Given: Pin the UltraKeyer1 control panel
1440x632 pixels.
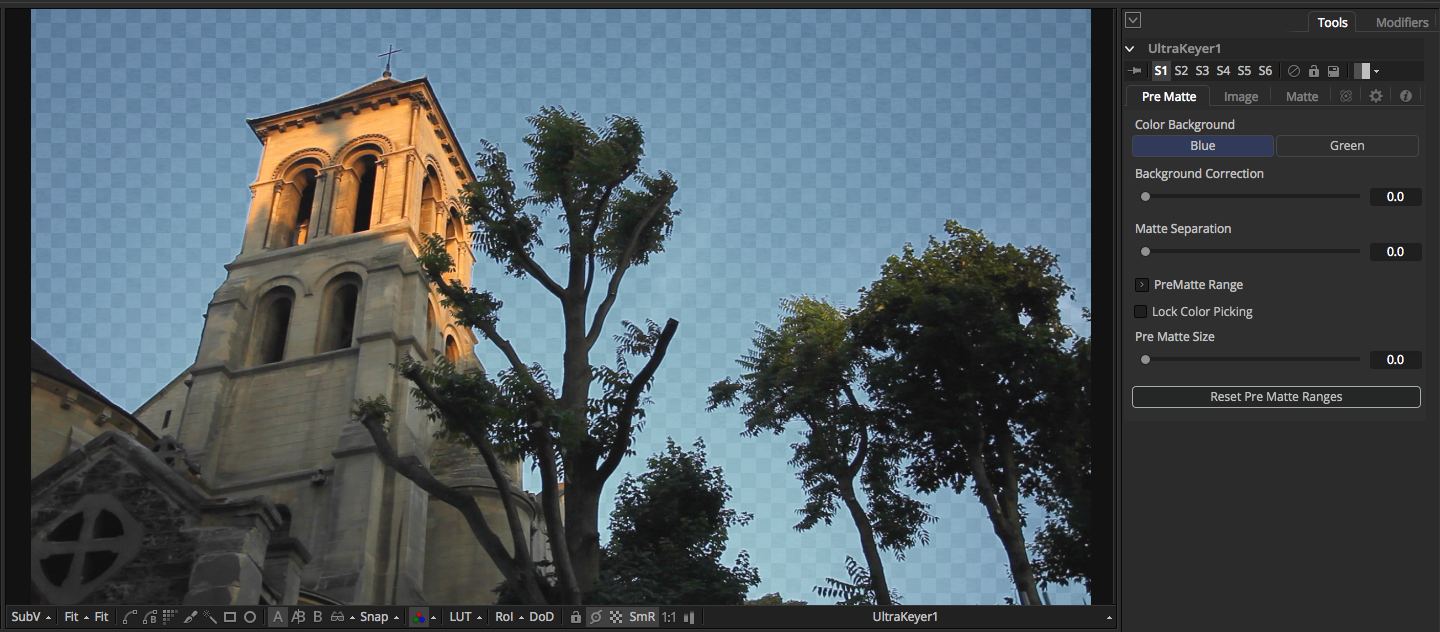Looking at the screenshot, I should coord(1134,70).
